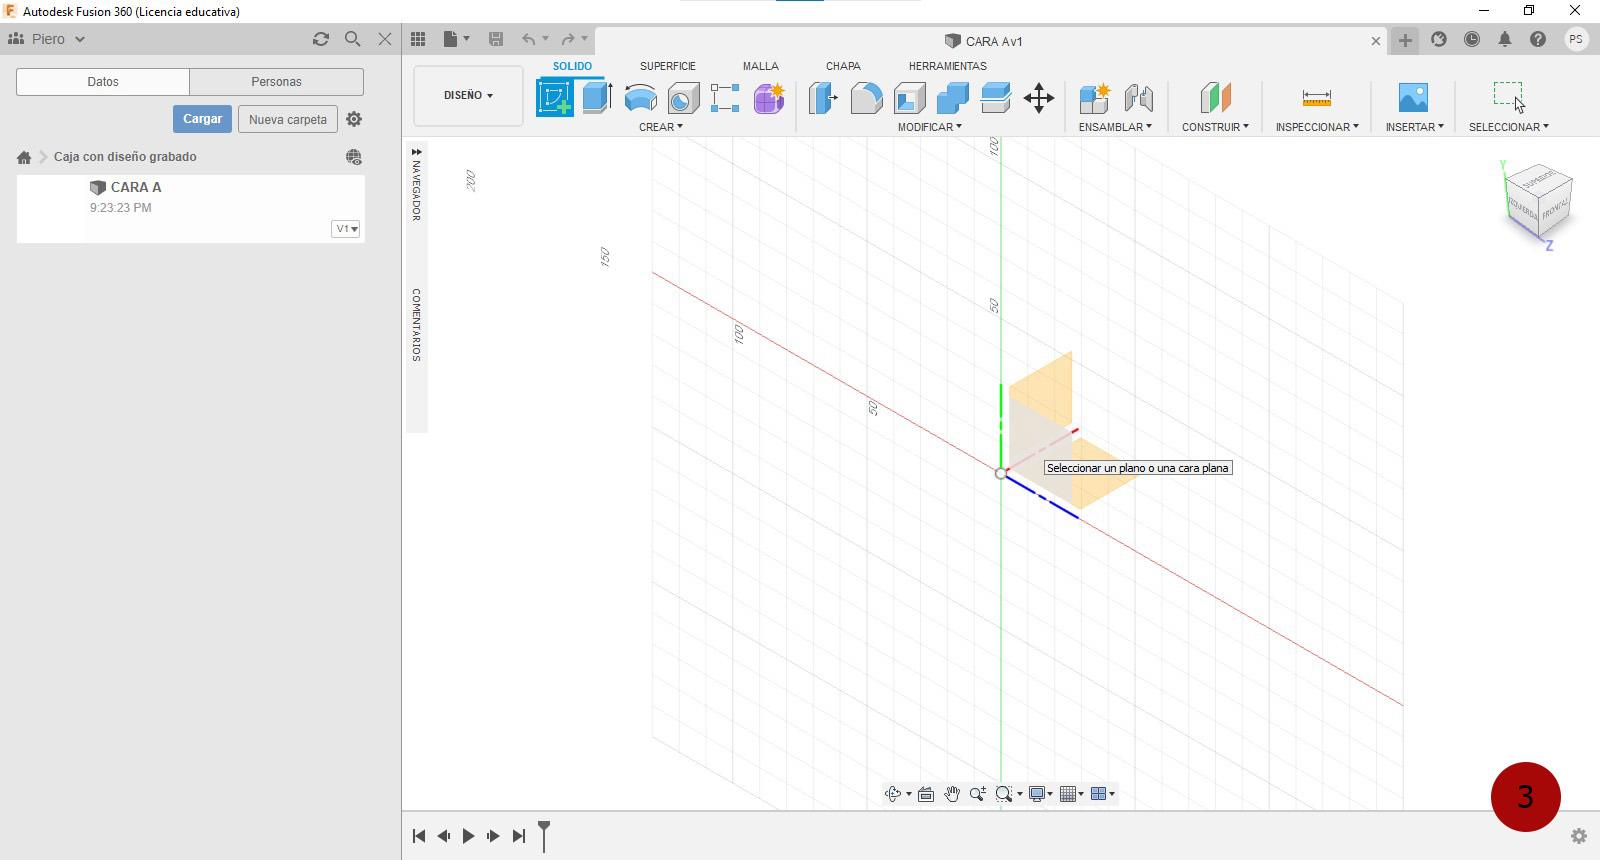Open the COMENTARIOS panel
1600x860 pixels.
click(416, 325)
